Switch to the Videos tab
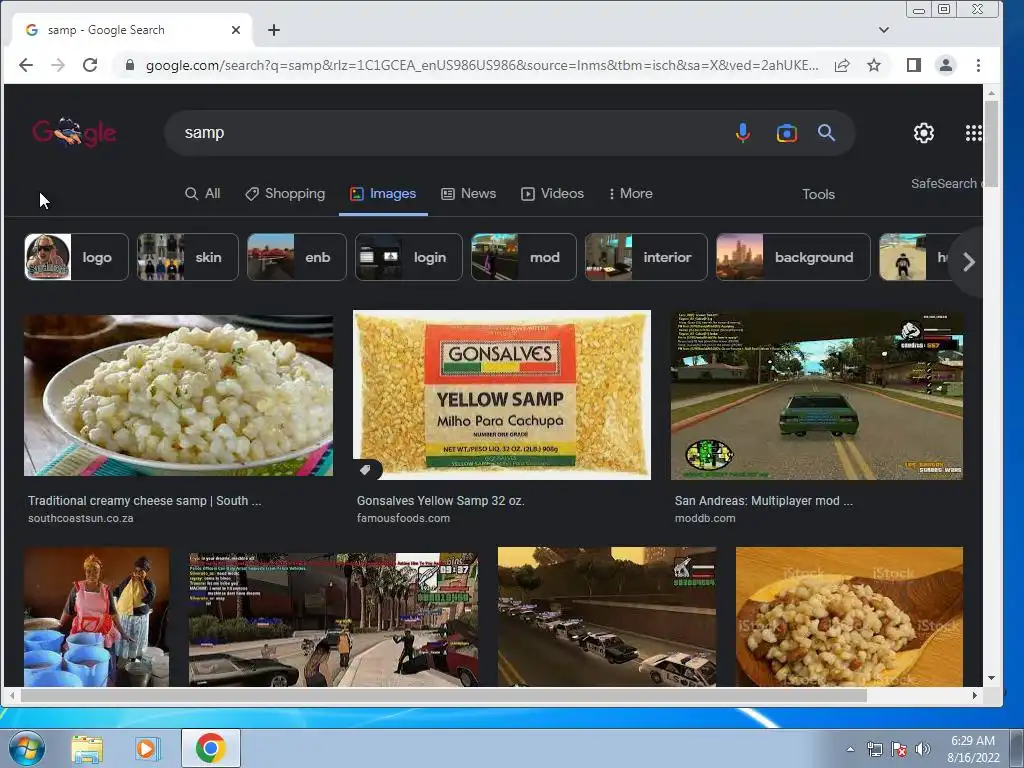1024x768 pixels. pos(552,194)
